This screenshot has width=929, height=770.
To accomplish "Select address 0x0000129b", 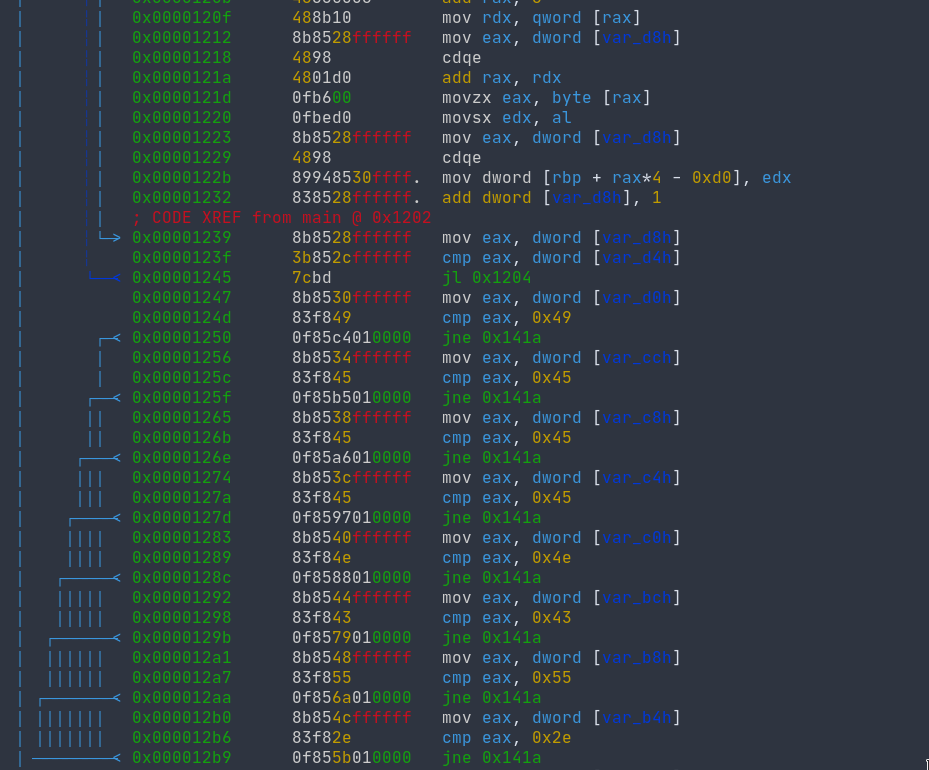I will 181,639.
